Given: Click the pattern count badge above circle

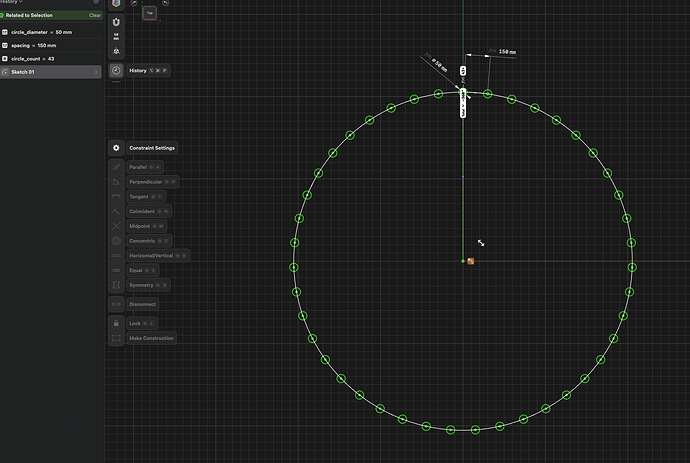Looking at the screenshot, I should pos(463,70).
